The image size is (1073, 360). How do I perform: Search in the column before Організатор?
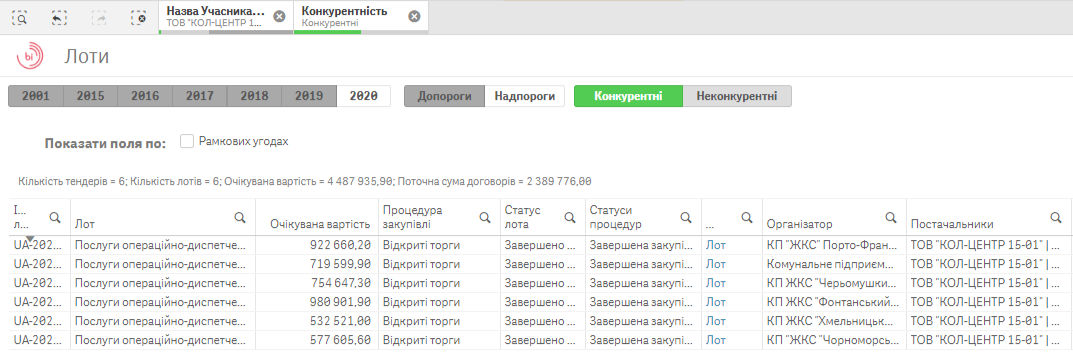pos(747,217)
